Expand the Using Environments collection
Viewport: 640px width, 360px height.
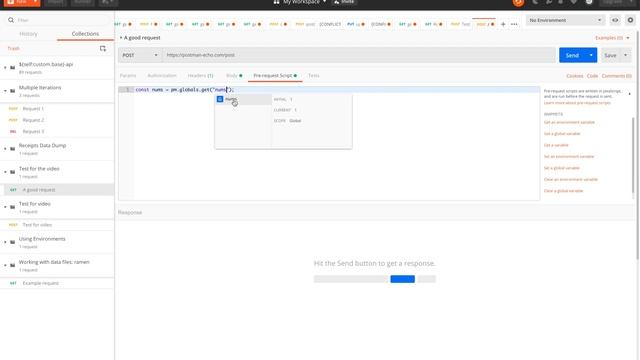coord(5,242)
